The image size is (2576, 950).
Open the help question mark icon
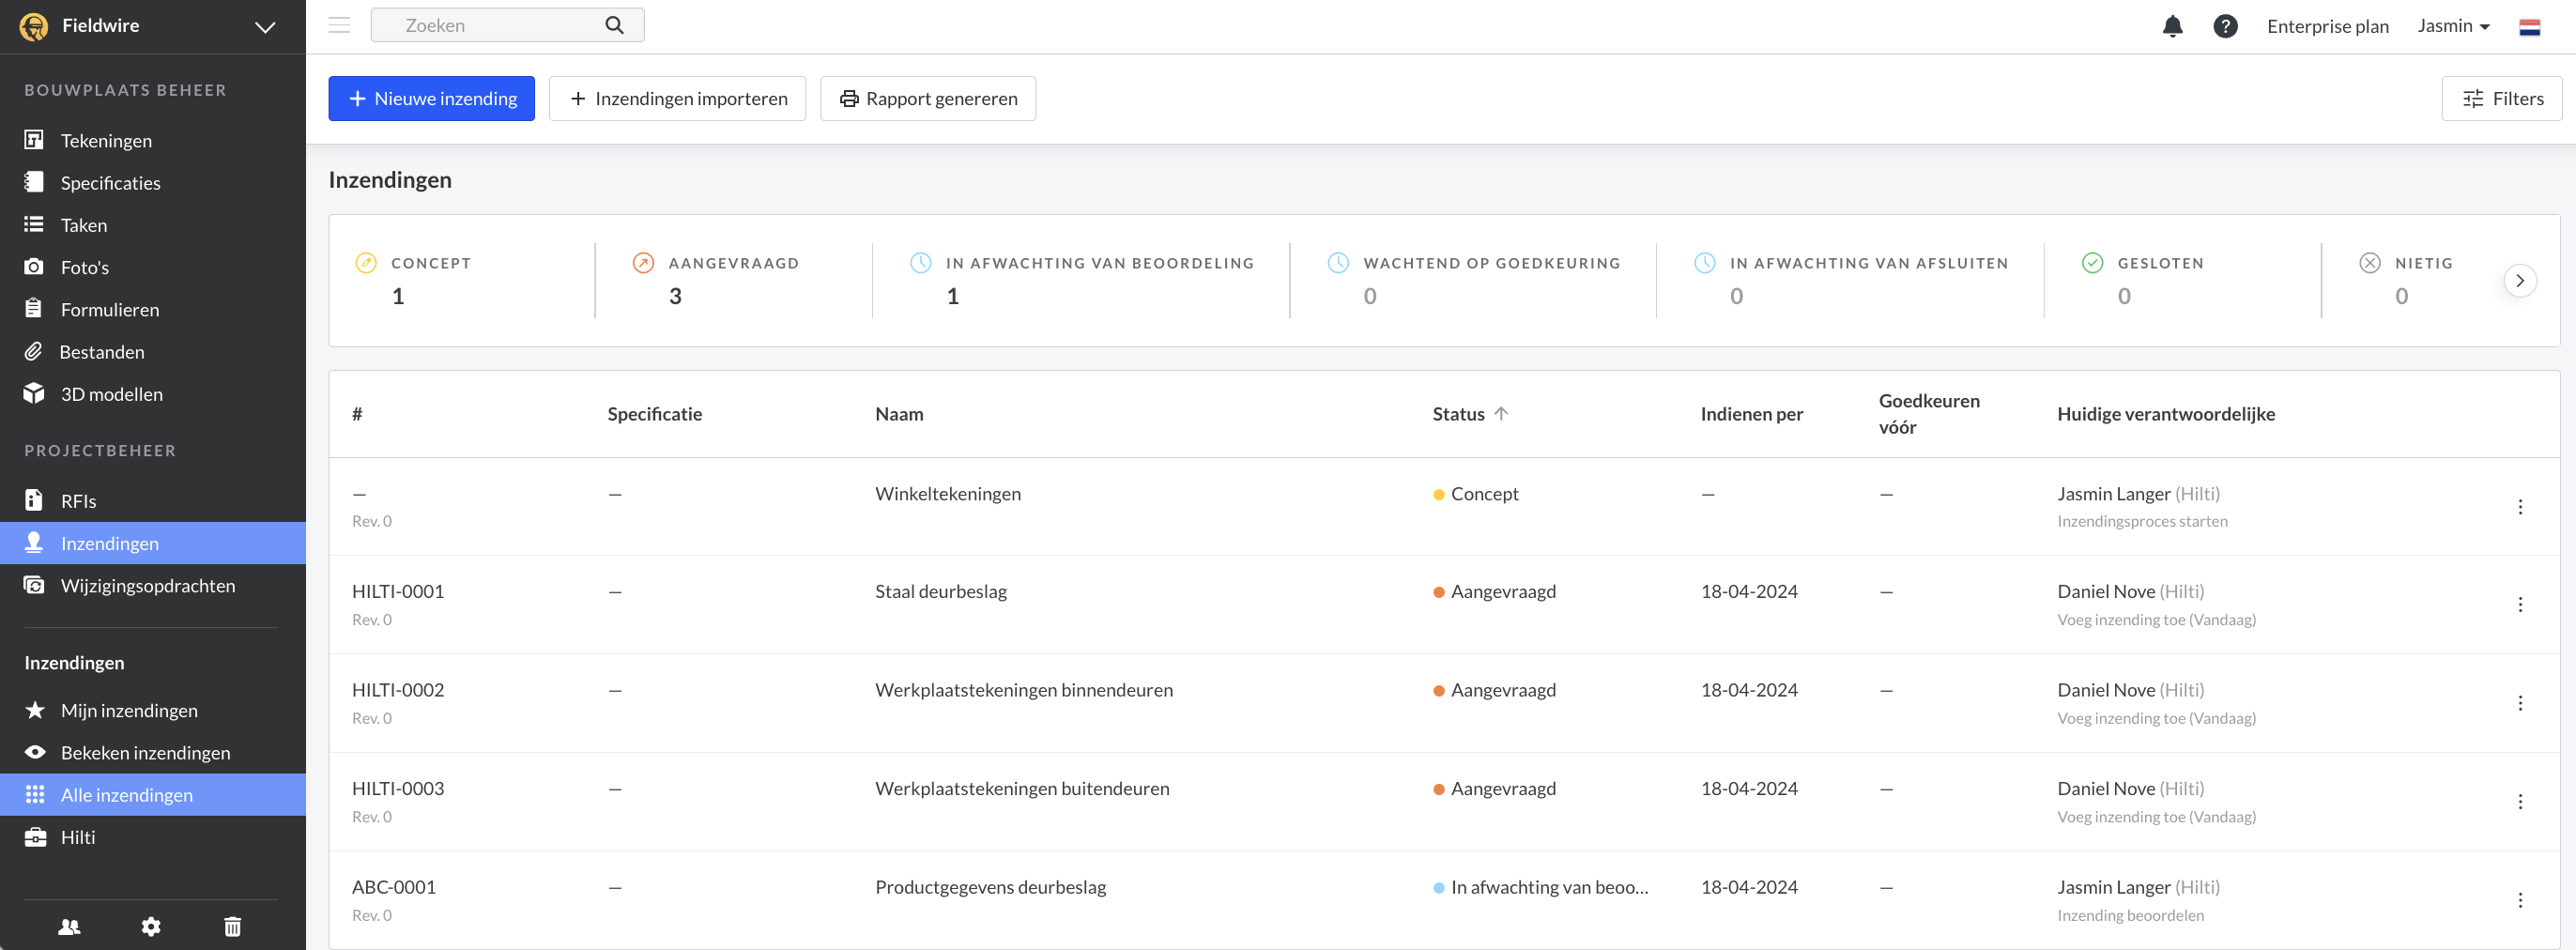(2225, 26)
